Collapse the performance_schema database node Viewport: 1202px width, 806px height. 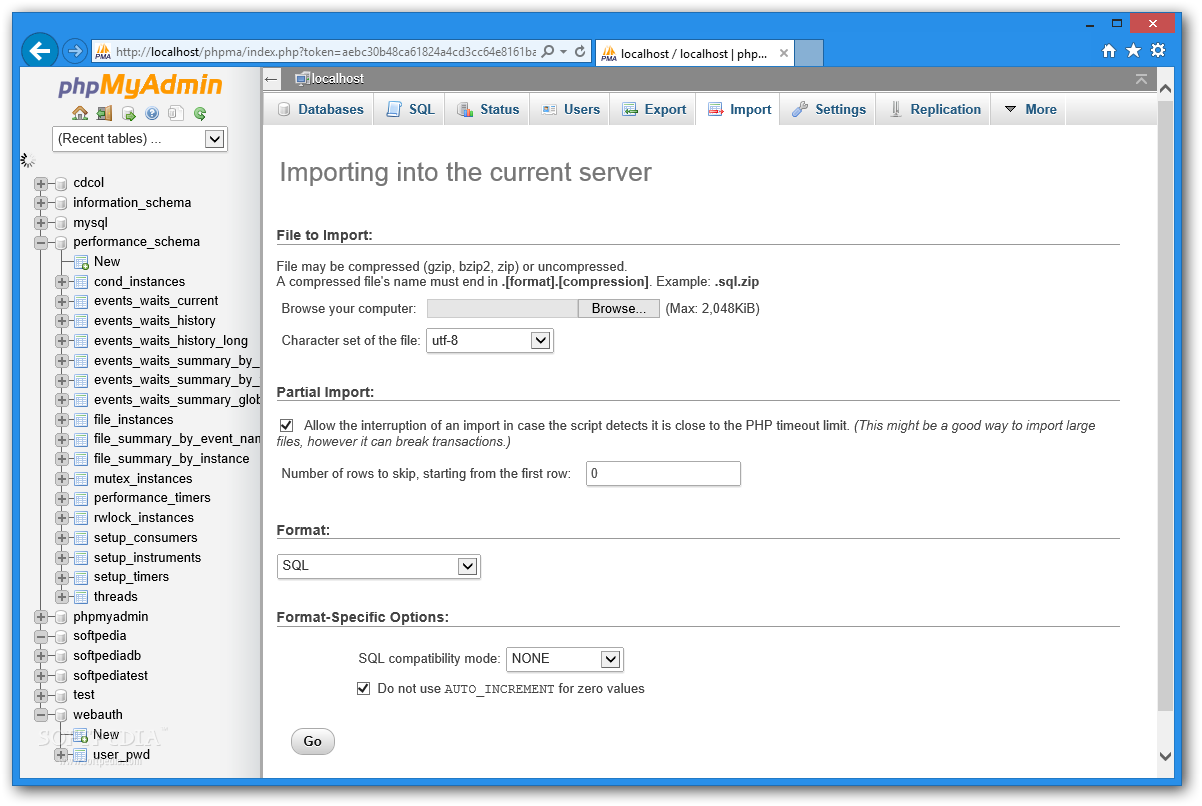(x=41, y=242)
